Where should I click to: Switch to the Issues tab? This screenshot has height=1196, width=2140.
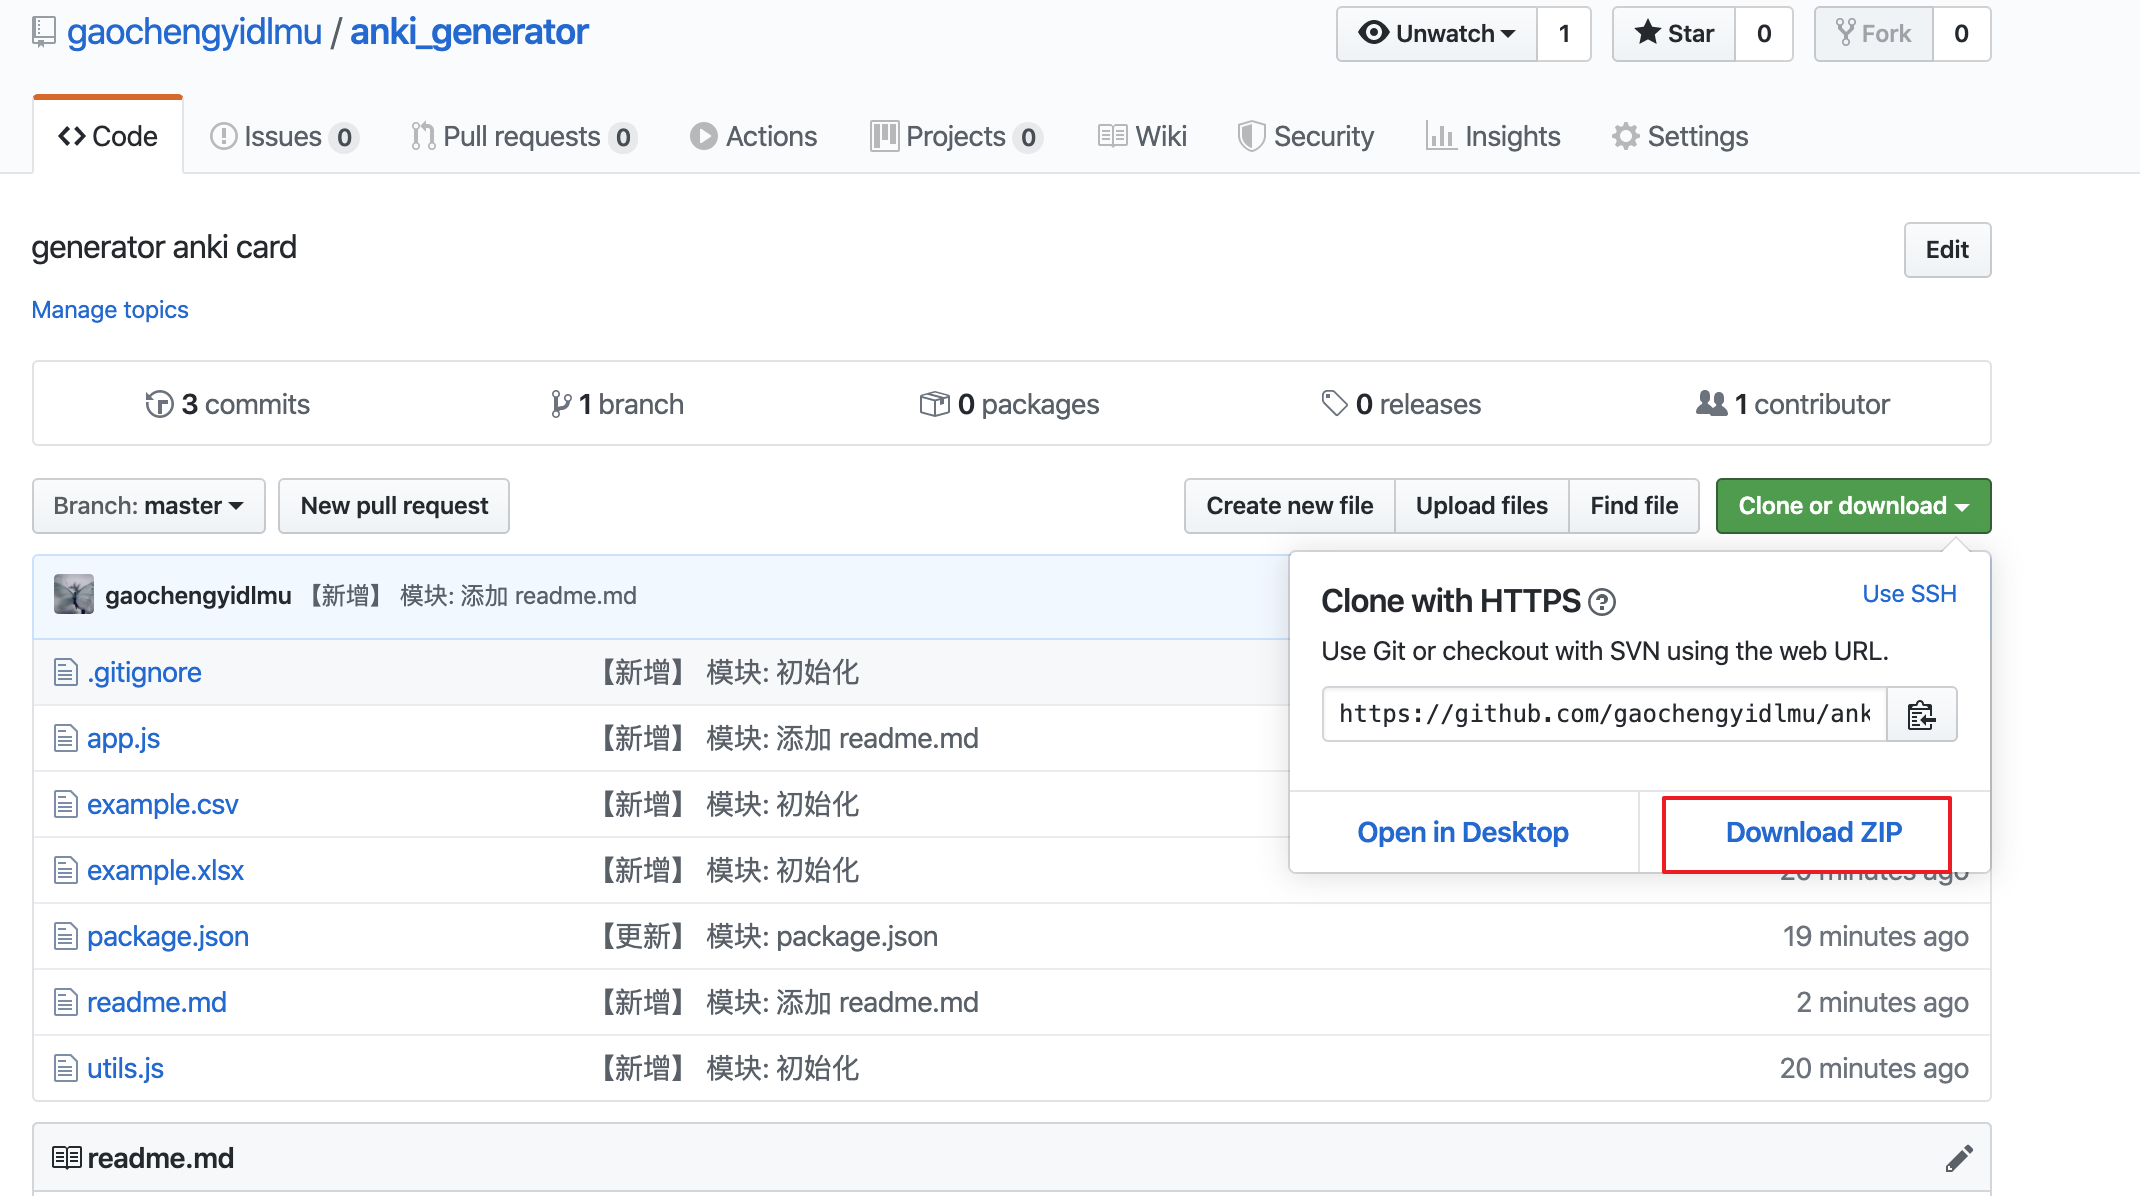(x=283, y=136)
